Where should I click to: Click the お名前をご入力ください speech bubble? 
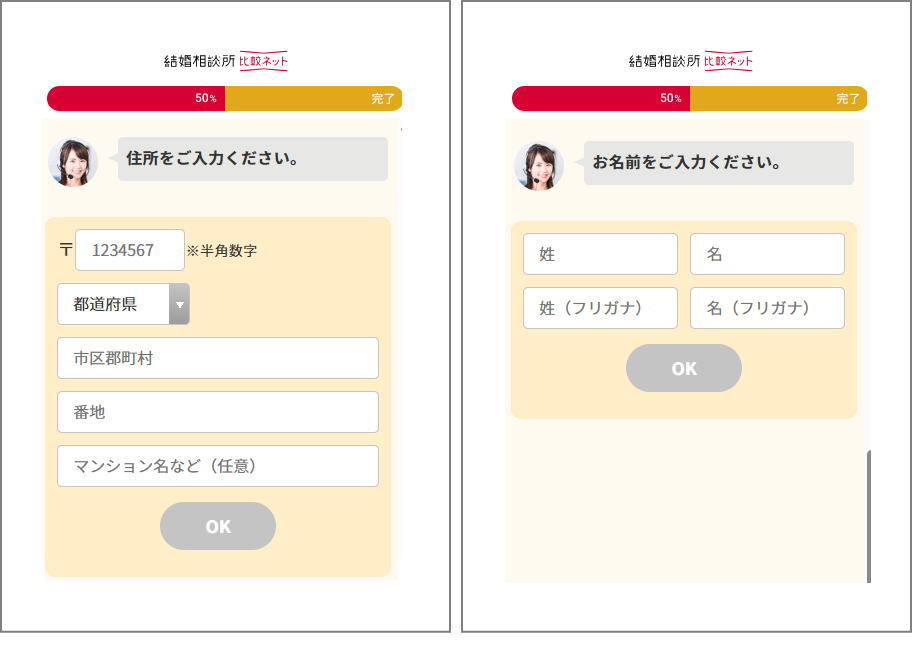(x=718, y=163)
